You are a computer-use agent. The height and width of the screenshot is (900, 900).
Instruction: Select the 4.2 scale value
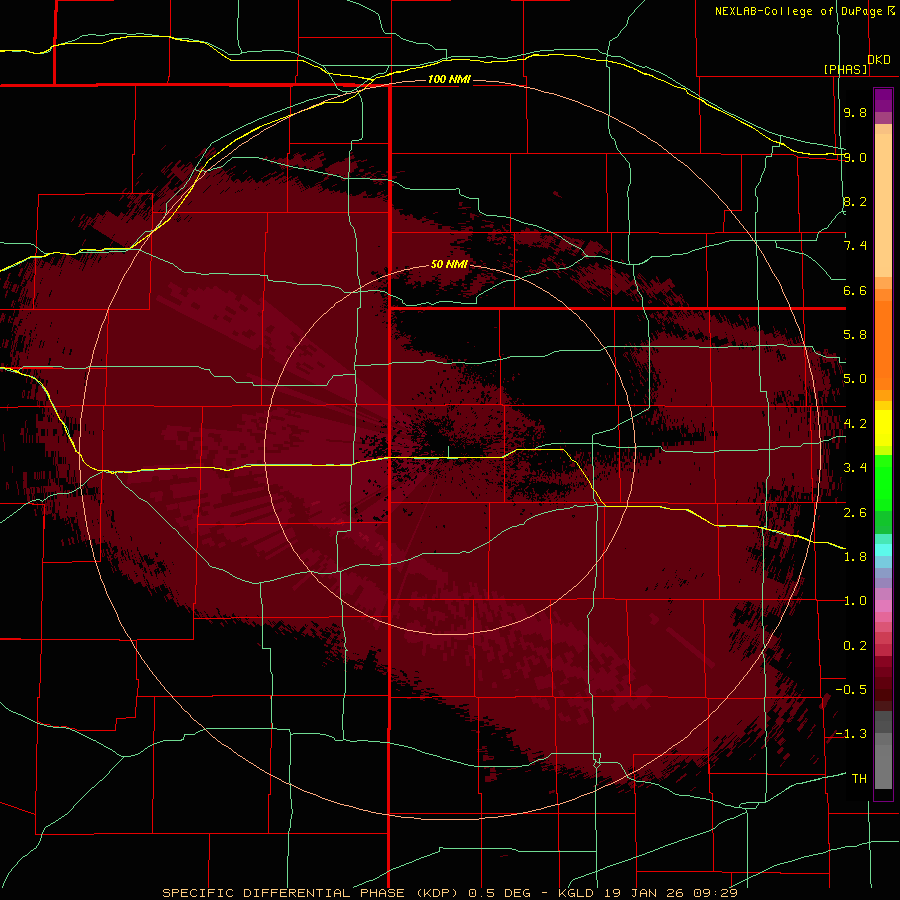(855, 424)
